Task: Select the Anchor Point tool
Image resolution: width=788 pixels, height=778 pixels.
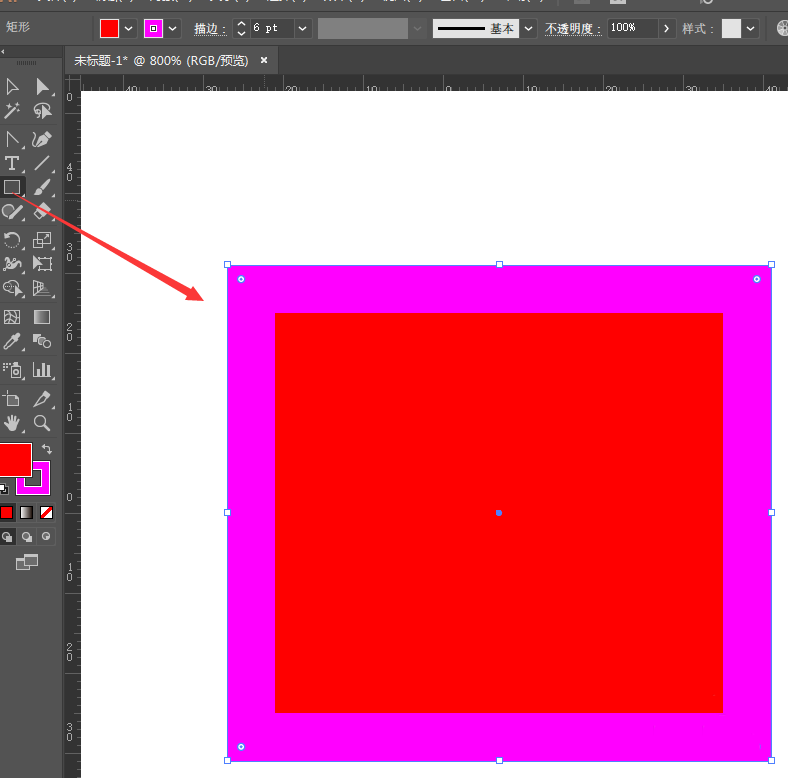Action: (x=12, y=140)
